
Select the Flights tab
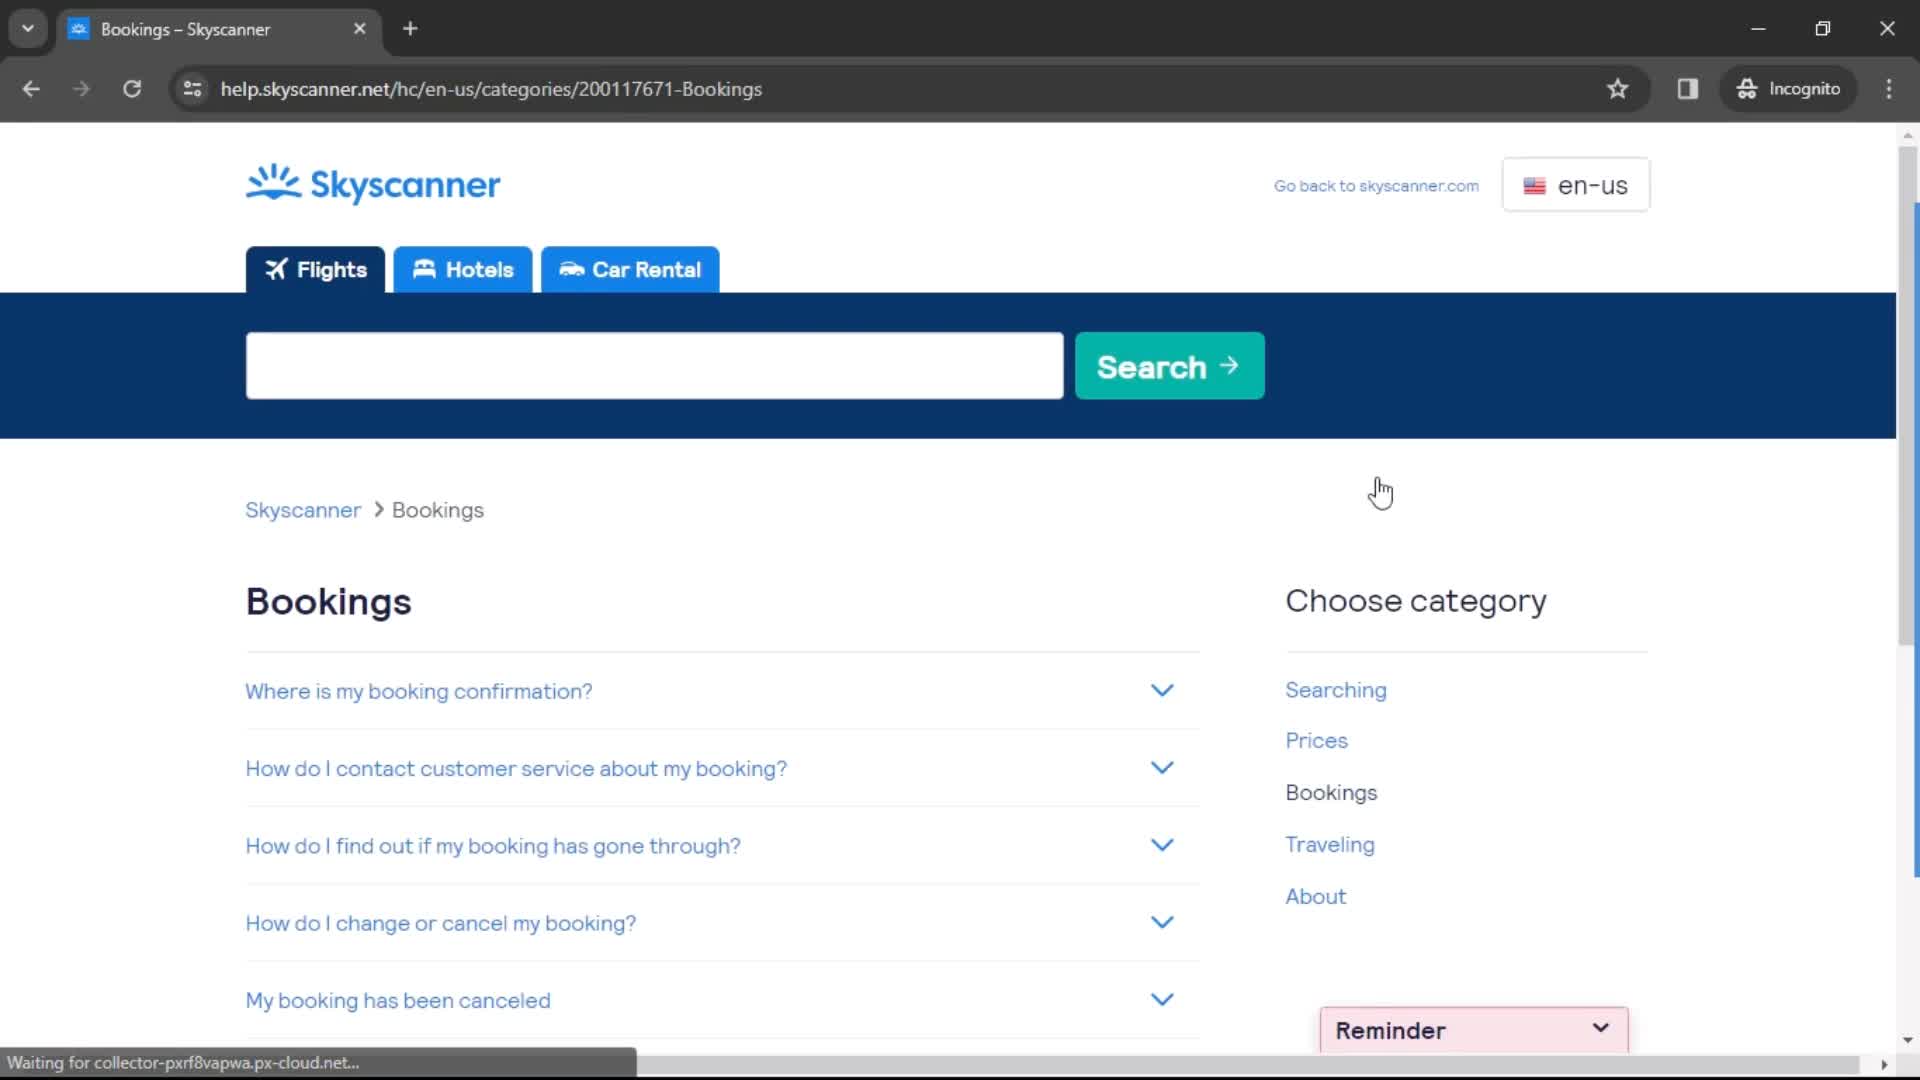pos(315,269)
